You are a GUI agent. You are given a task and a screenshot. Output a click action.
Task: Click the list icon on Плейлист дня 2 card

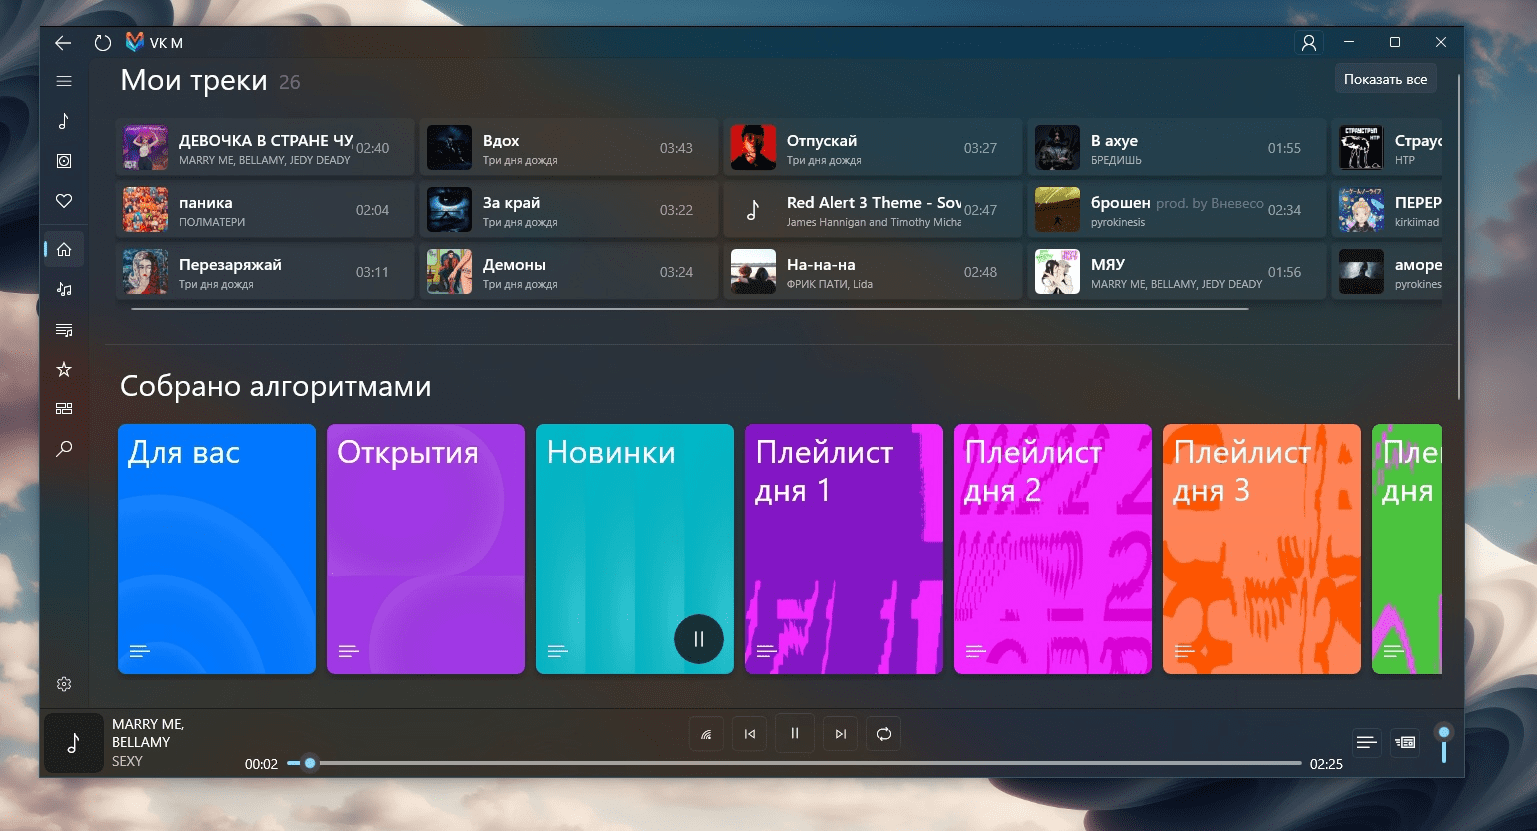click(x=976, y=651)
